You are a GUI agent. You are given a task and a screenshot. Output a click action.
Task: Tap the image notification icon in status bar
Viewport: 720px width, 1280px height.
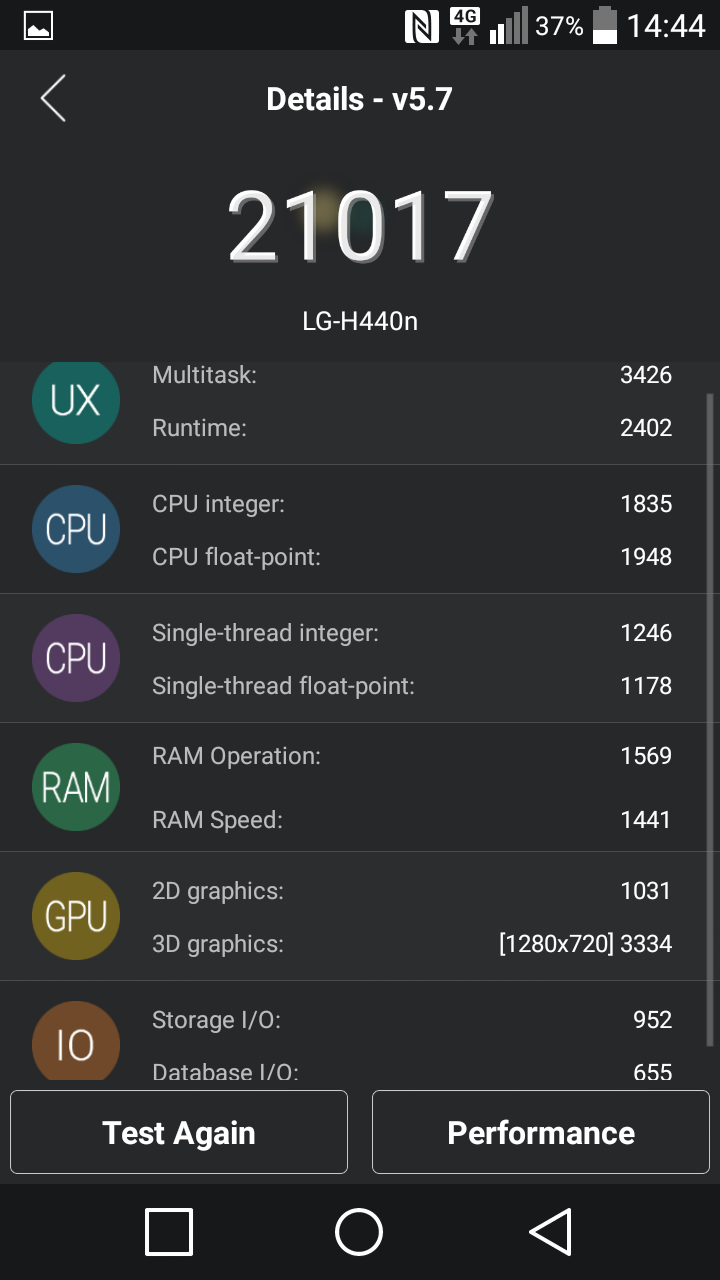[x=38, y=26]
